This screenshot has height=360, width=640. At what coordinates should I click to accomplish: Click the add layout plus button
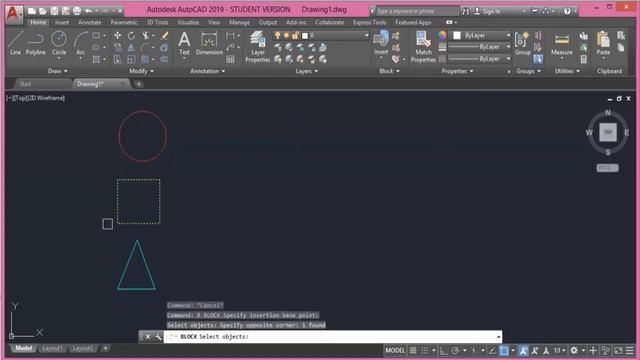(105, 348)
